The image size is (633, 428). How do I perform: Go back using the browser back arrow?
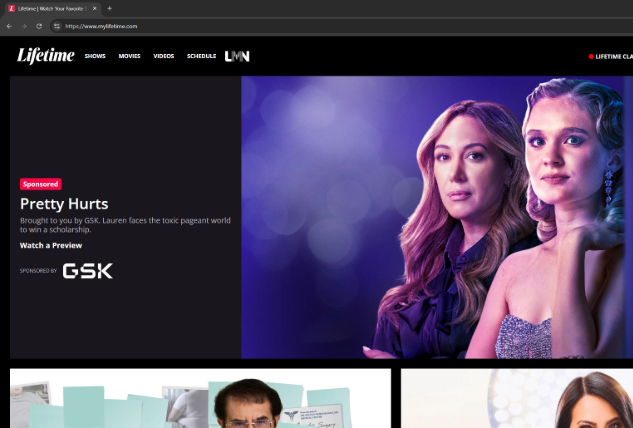point(9,26)
